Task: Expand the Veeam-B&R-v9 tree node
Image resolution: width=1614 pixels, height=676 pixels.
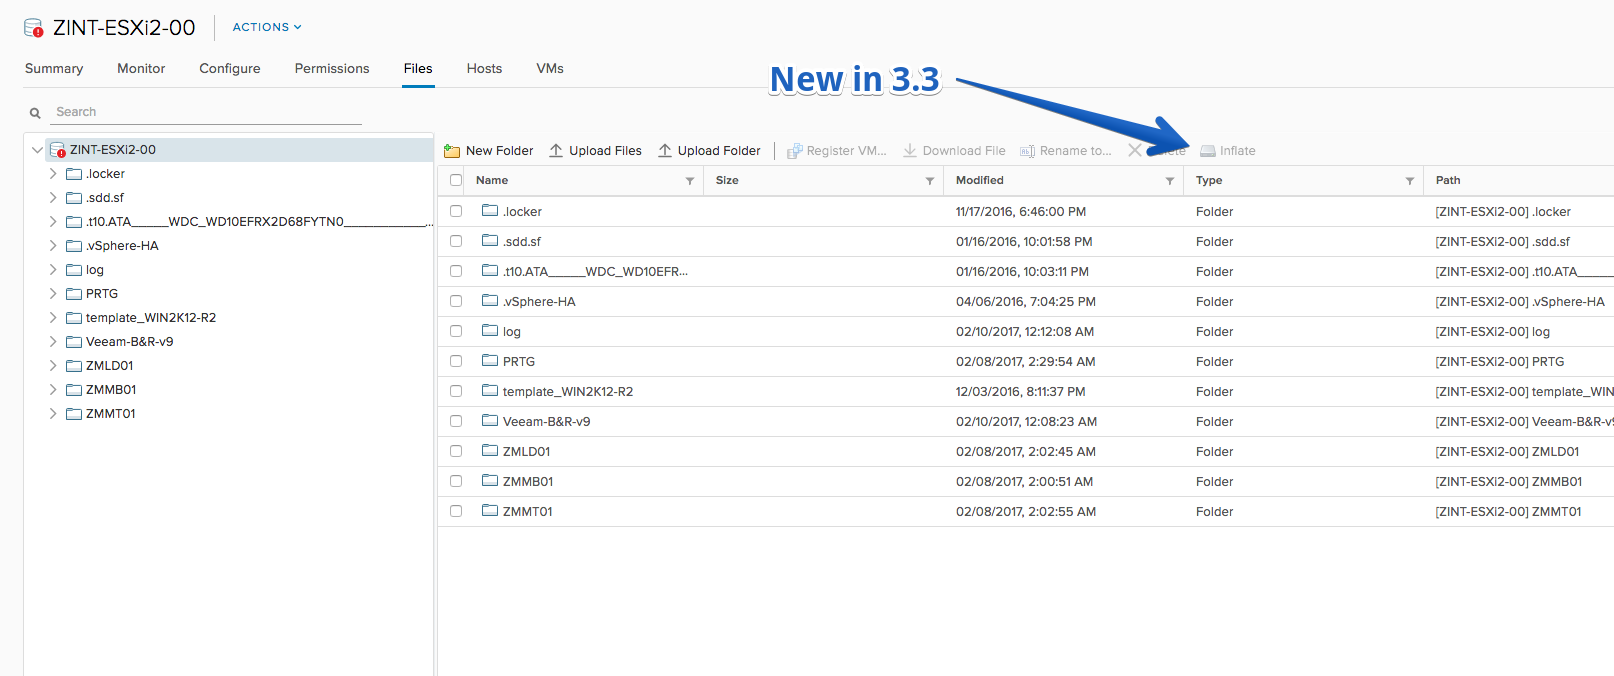Action: pyautogui.click(x=53, y=342)
